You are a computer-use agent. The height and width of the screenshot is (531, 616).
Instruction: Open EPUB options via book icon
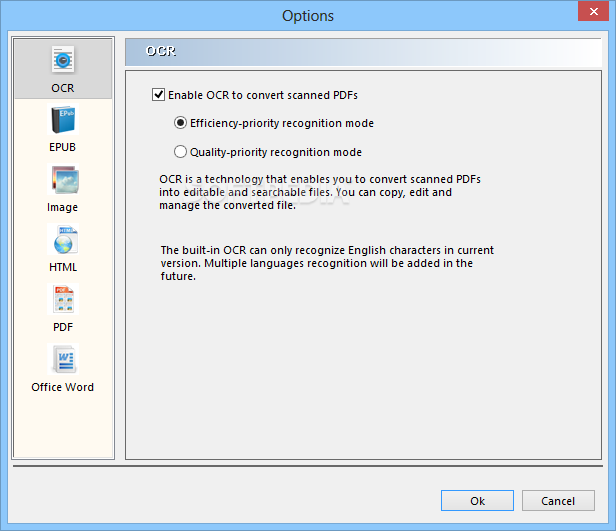pyautogui.click(x=63, y=119)
